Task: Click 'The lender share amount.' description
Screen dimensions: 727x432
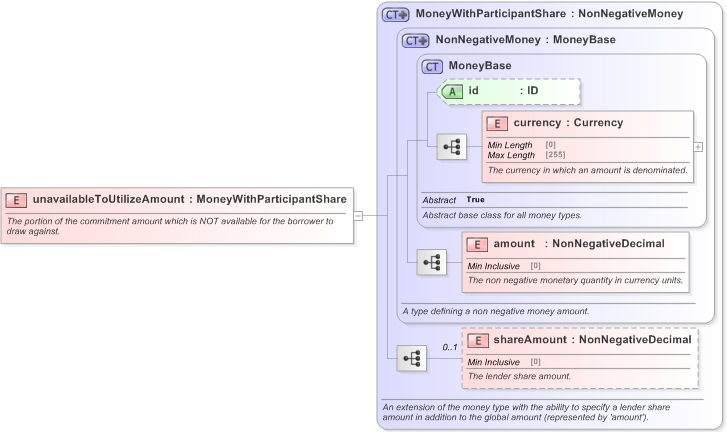Action: (519, 376)
